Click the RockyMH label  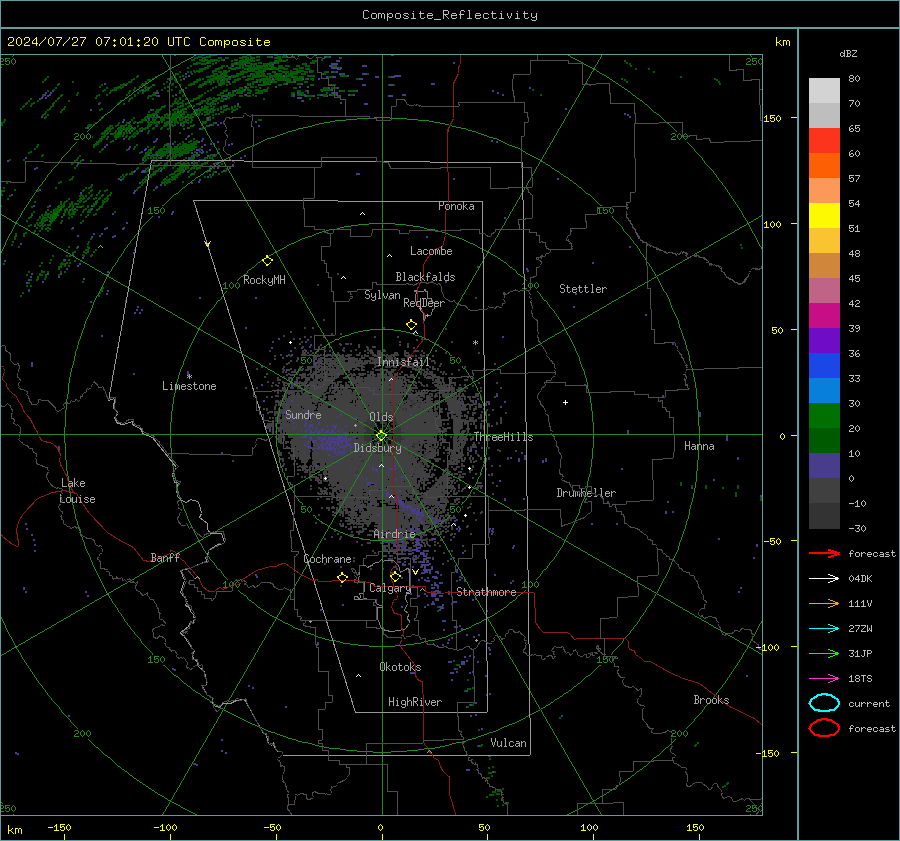(264, 280)
